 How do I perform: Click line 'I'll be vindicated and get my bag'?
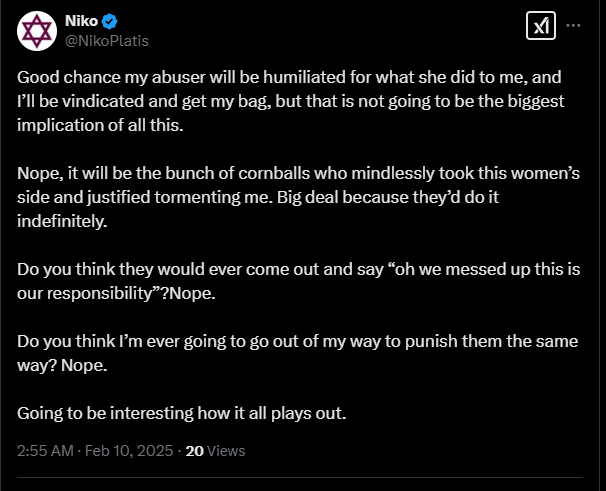tap(291, 101)
